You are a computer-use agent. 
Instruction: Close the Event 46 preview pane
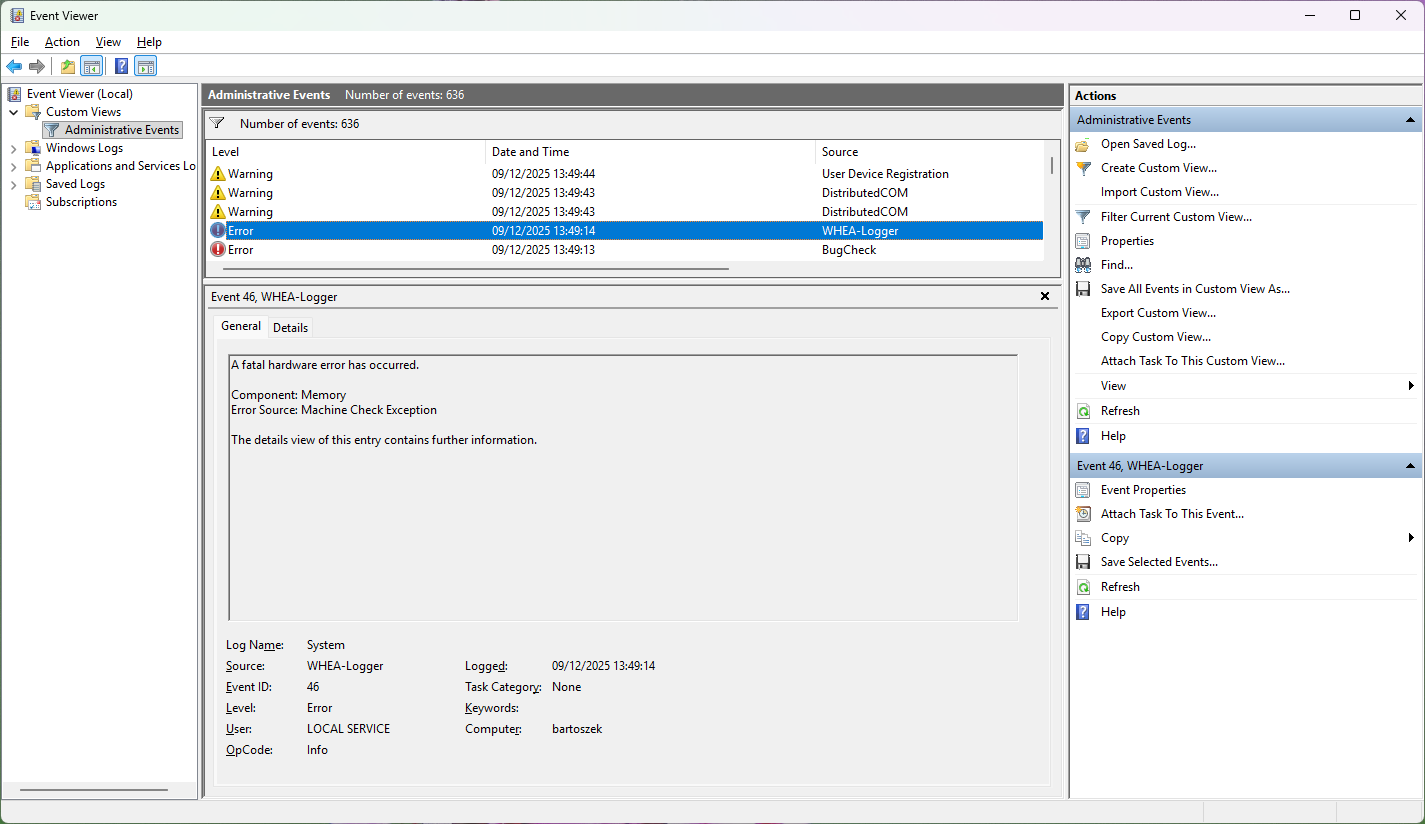click(x=1045, y=297)
